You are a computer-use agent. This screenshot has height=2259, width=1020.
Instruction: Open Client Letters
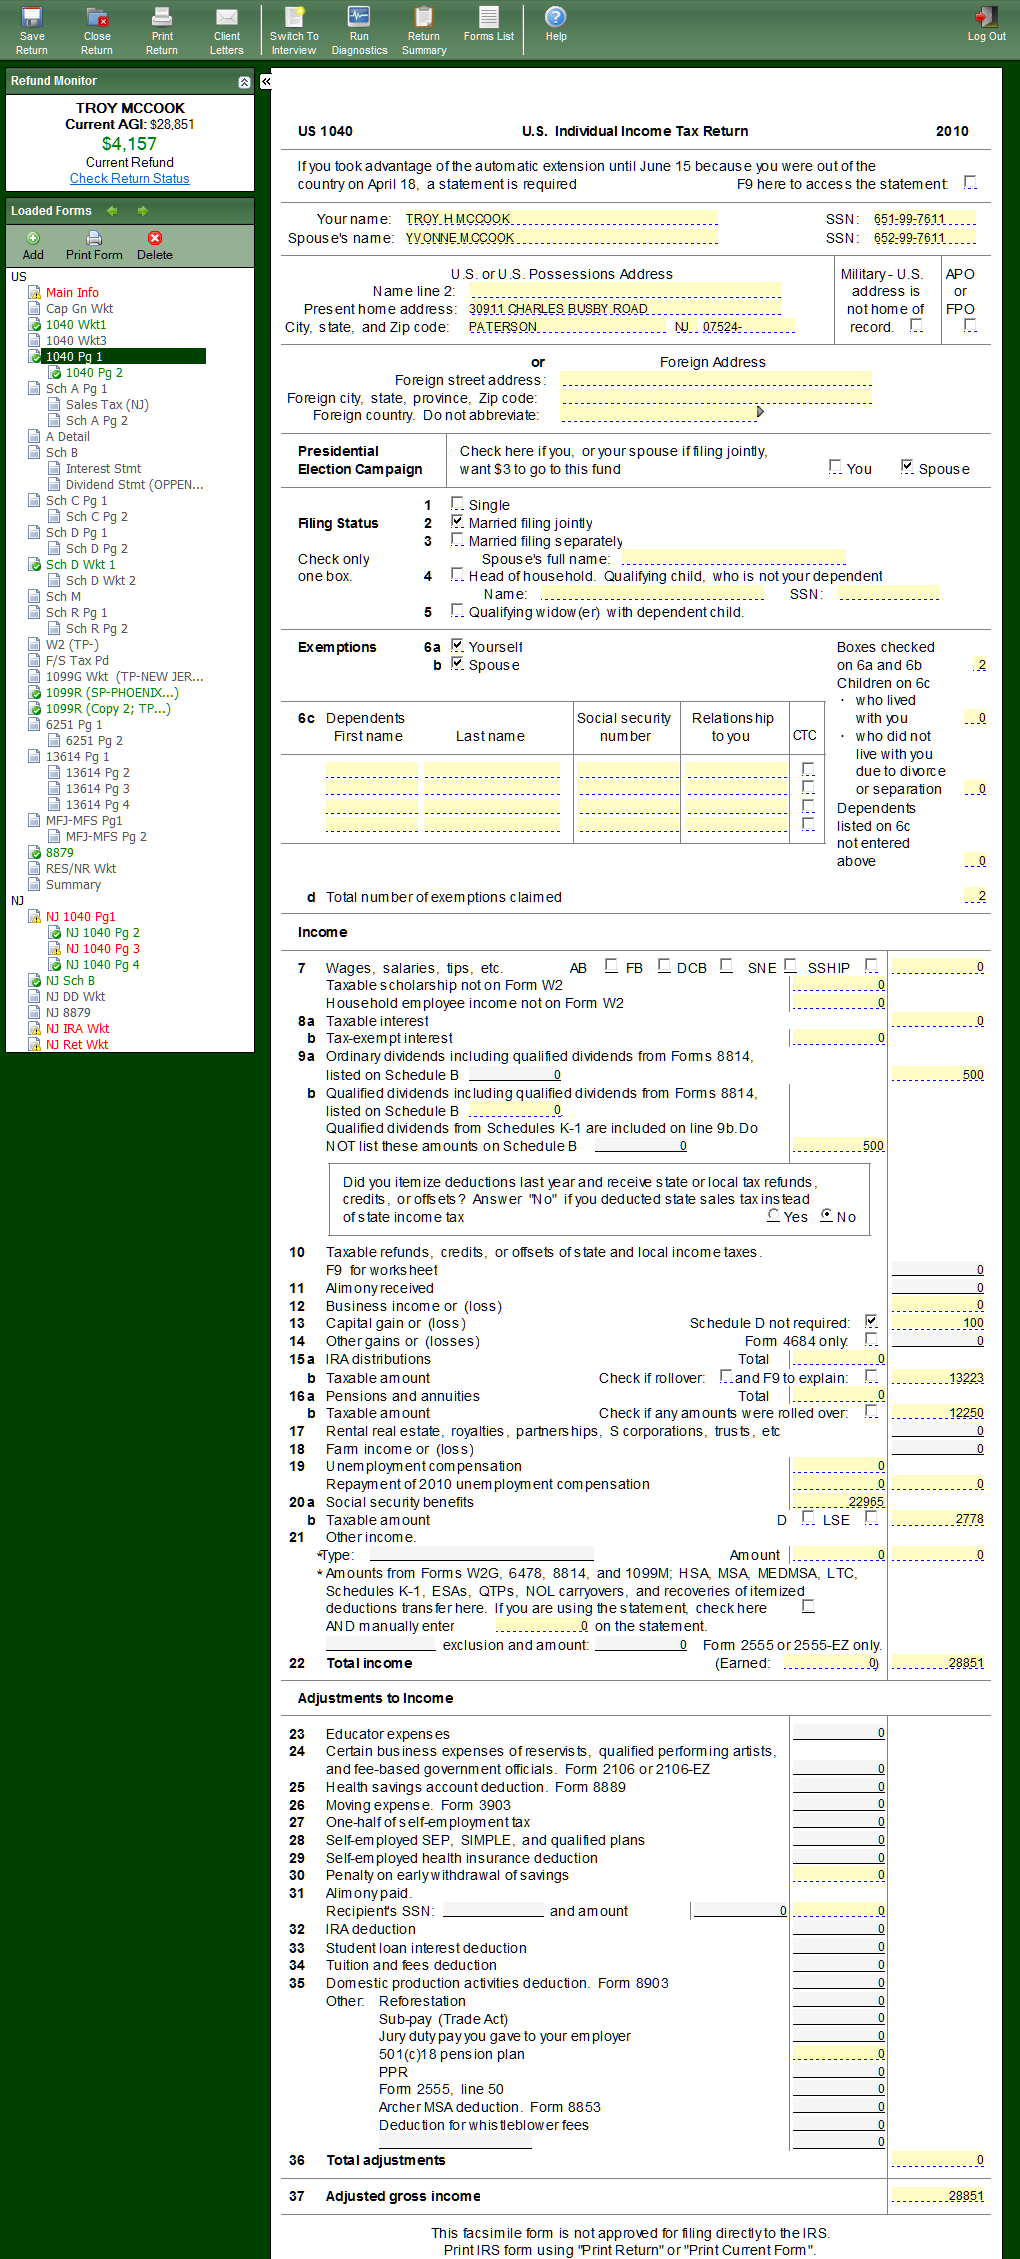pos(227,30)
